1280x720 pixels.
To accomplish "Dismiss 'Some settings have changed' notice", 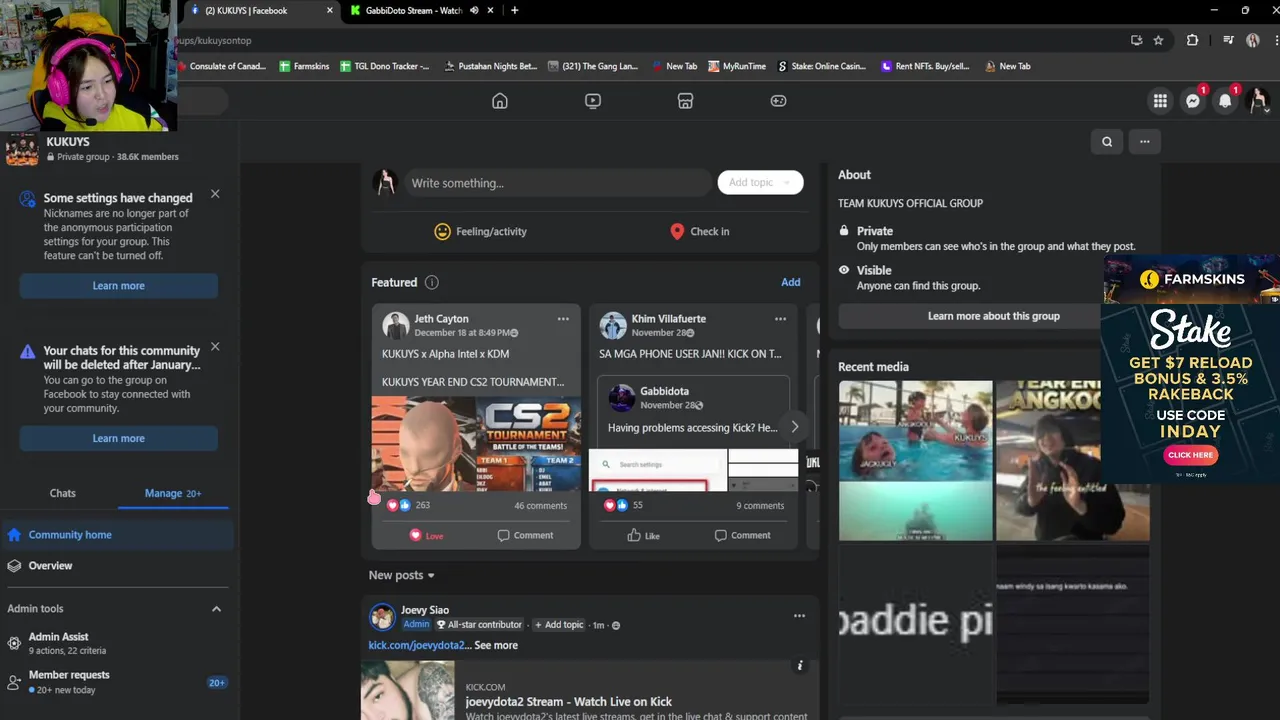I will tap(215, 194).
